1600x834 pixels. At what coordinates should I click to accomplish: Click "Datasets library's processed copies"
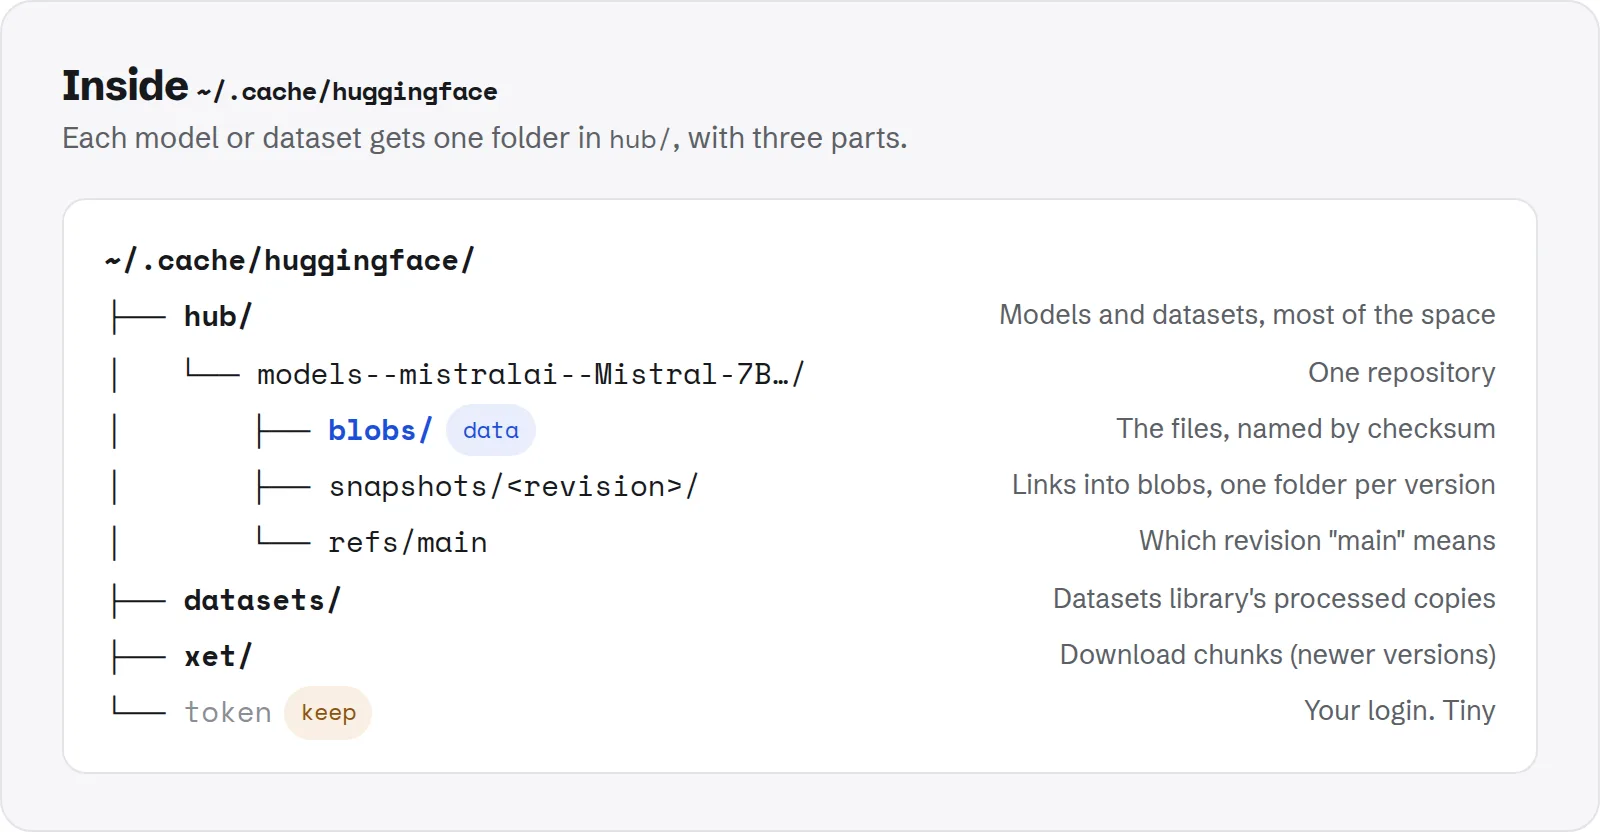(x=1274, y=599)
